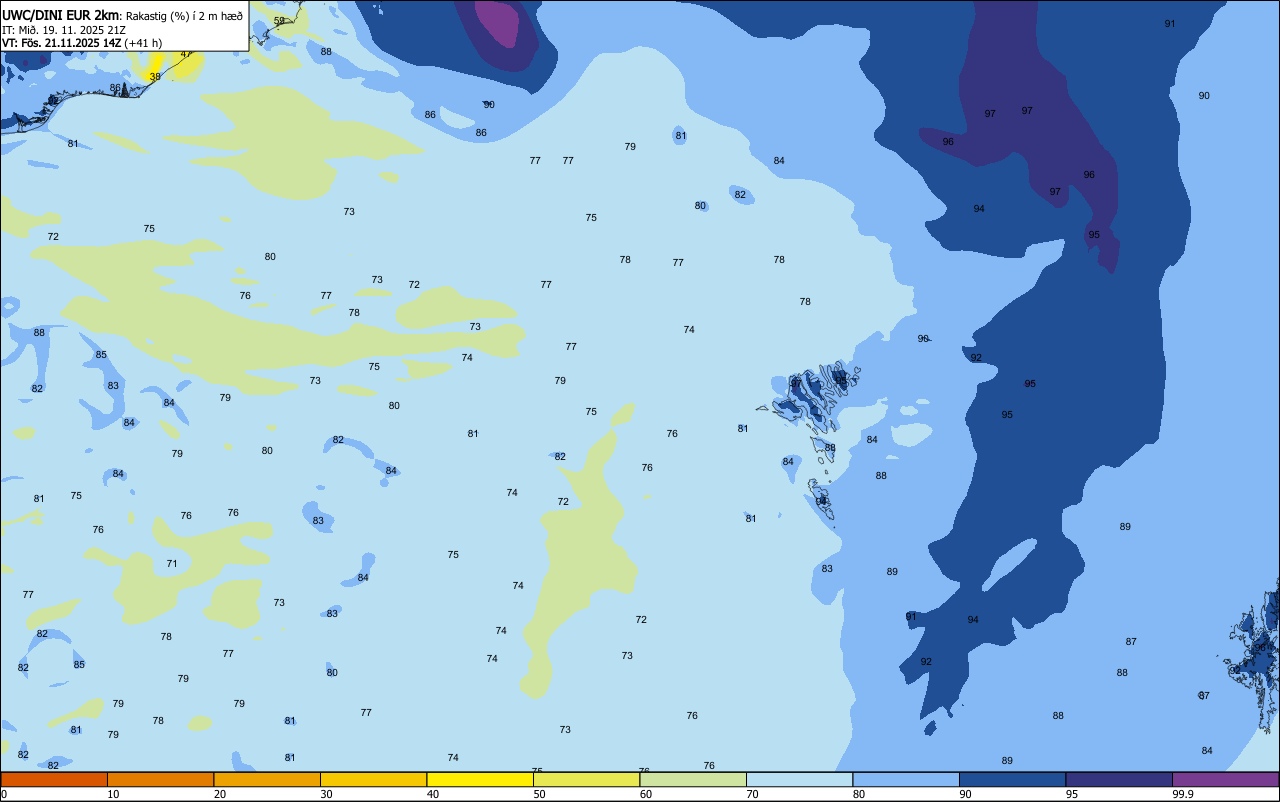Click the 60–70 pale green legend swatch
1280x802 pixels.
(693, 779)
